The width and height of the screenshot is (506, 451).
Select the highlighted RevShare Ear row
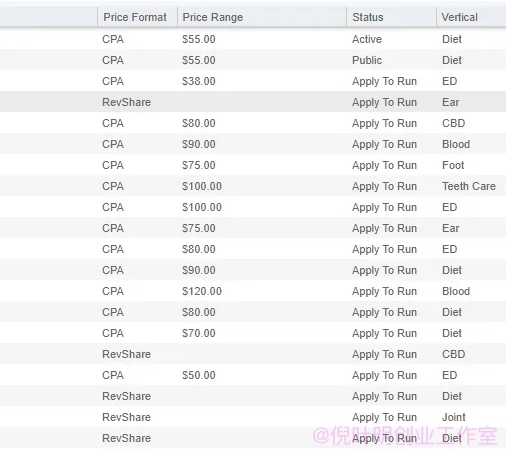(253, 102)
